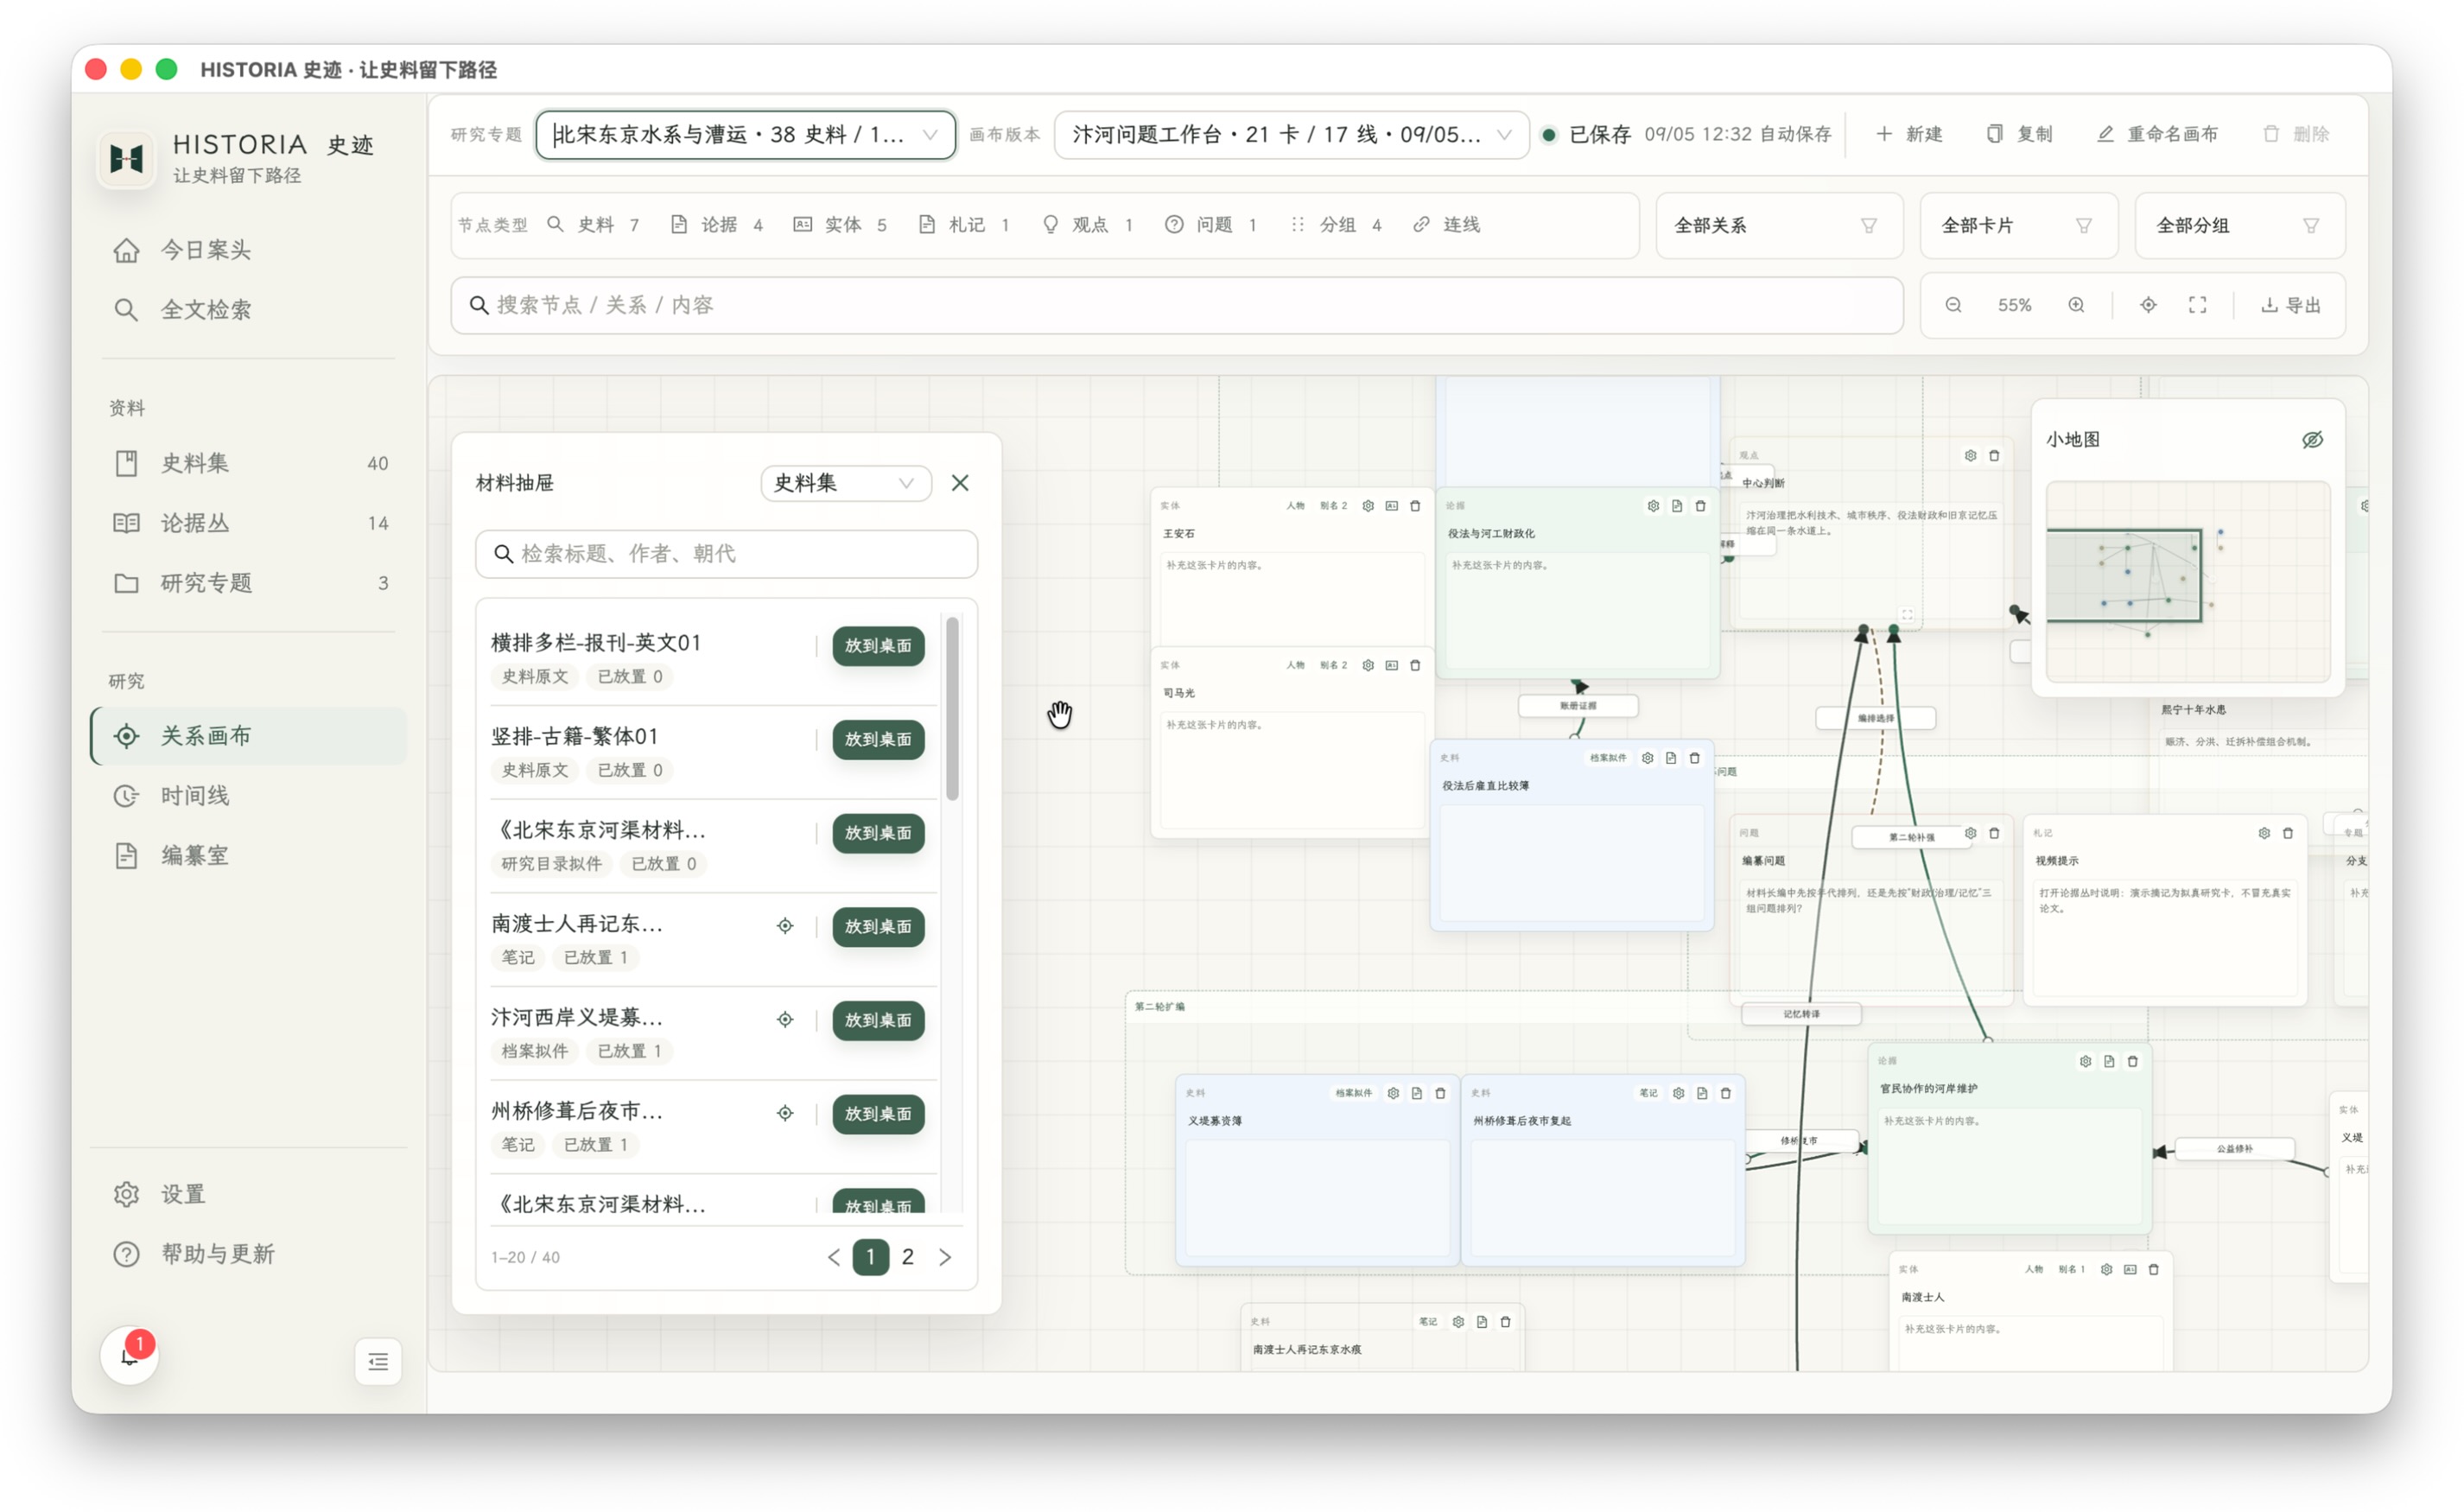Image resolution: width=2464 pixels, height=1512 pixels.
Task: Click the zoom in magnifier icon
Action: pos(2076,305)
